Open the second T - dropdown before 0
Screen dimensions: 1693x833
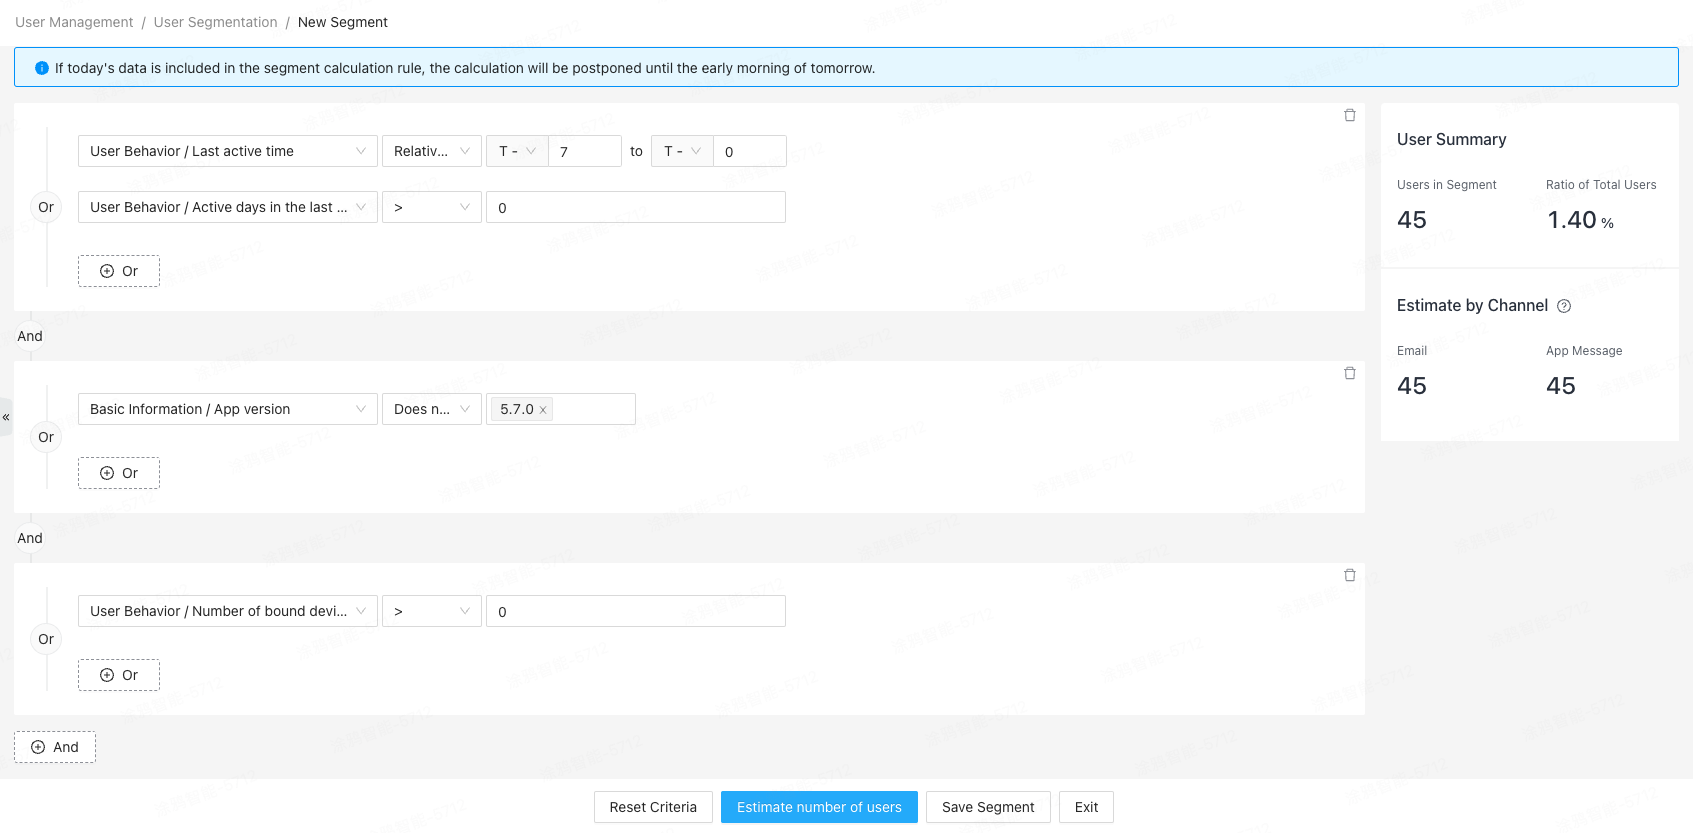click(682, 151)
